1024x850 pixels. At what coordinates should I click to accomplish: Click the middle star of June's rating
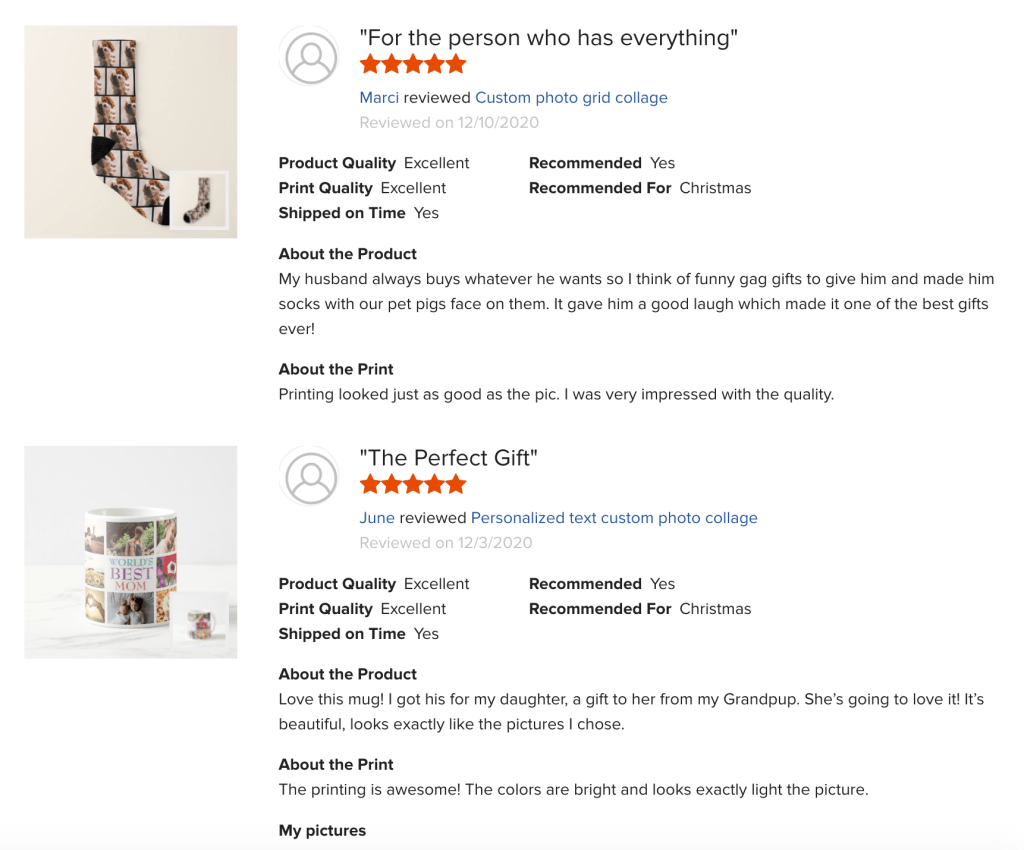pos(413,485)
